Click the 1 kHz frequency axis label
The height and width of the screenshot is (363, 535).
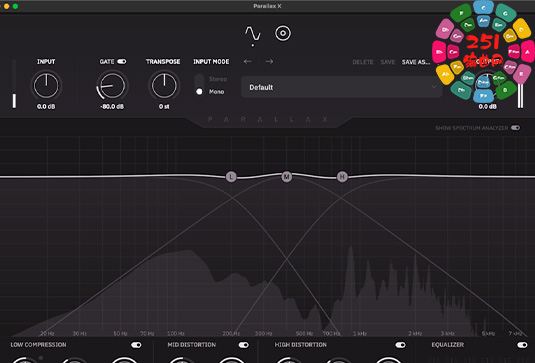point(360,333)
